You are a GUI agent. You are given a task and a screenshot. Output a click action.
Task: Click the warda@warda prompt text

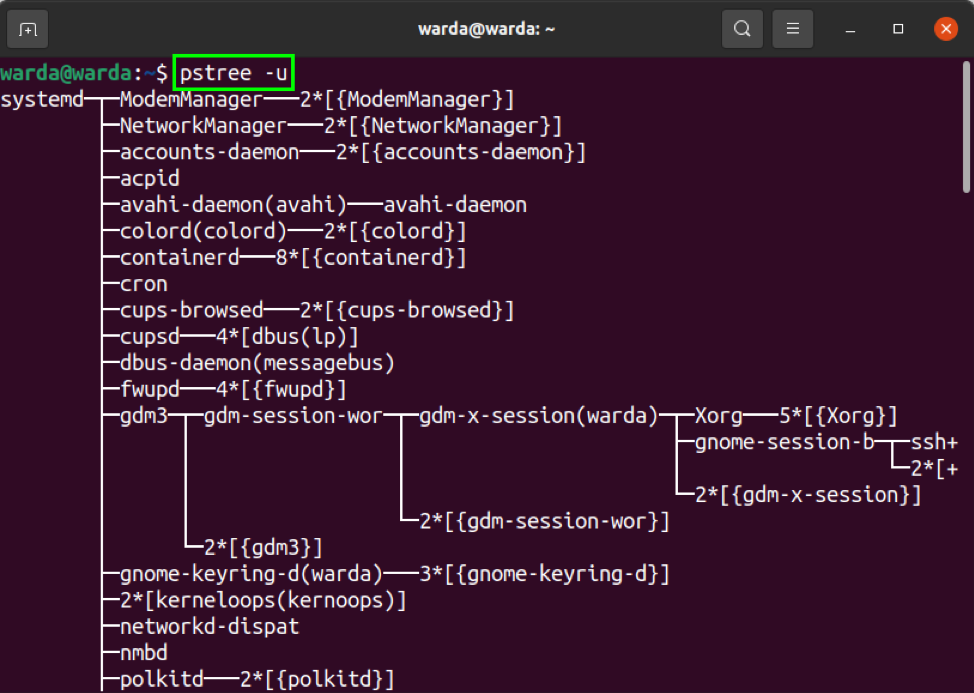point(66,73)
